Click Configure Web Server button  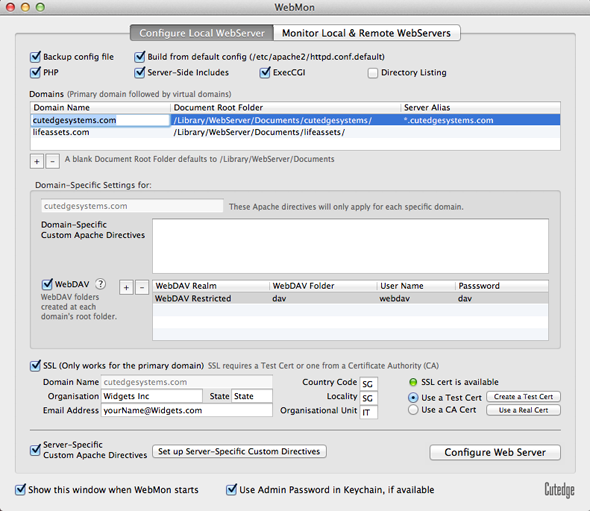[x=495, y=452]
